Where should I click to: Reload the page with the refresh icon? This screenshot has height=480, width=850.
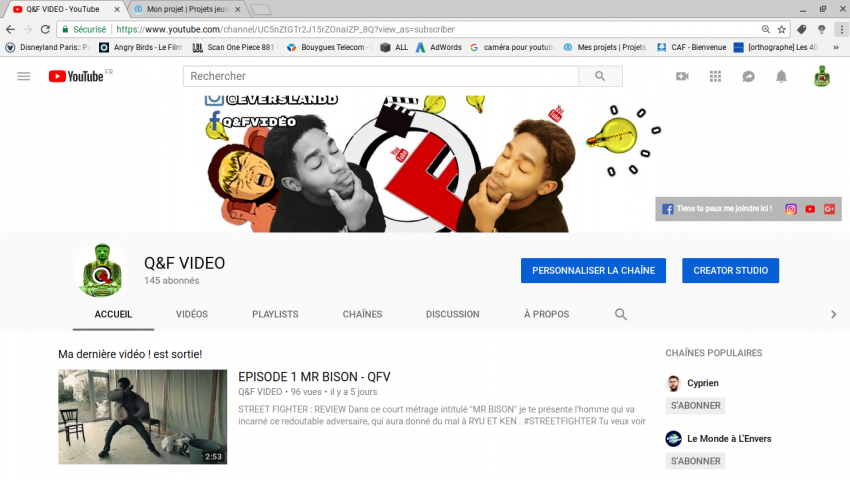pyautogui.click(x=46, y=29)
